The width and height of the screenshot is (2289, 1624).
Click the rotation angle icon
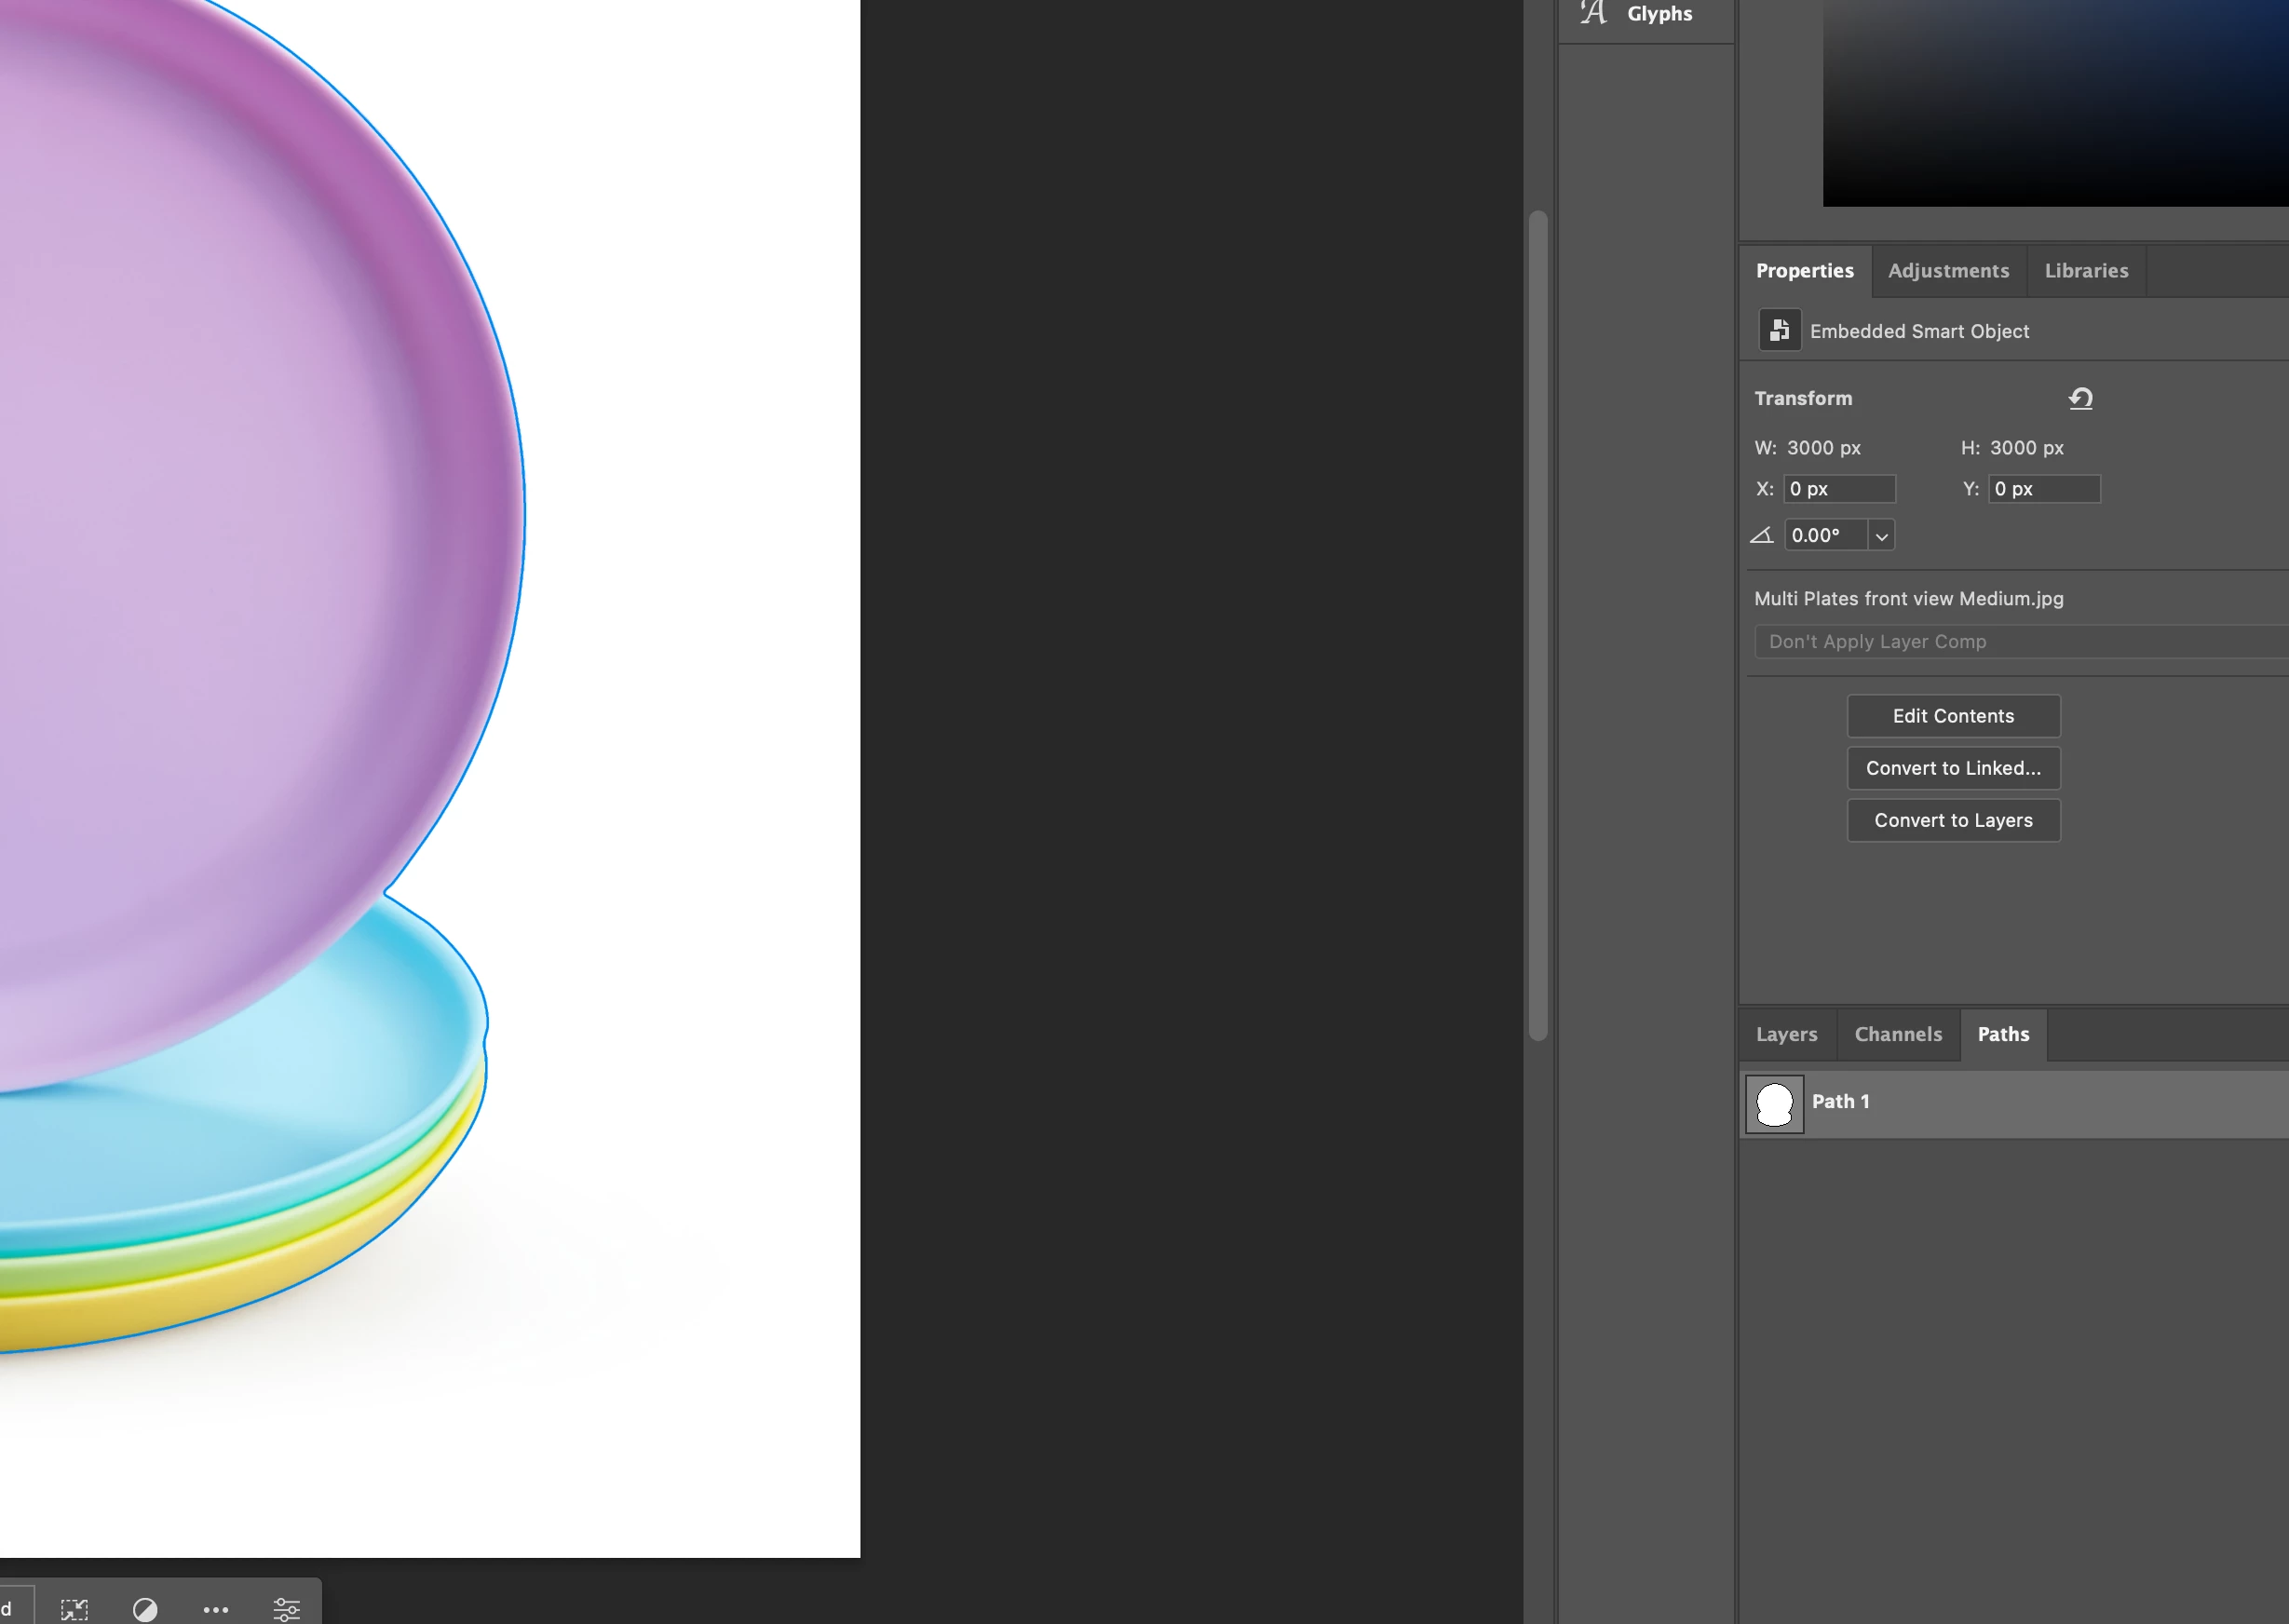pos(1762,535)
